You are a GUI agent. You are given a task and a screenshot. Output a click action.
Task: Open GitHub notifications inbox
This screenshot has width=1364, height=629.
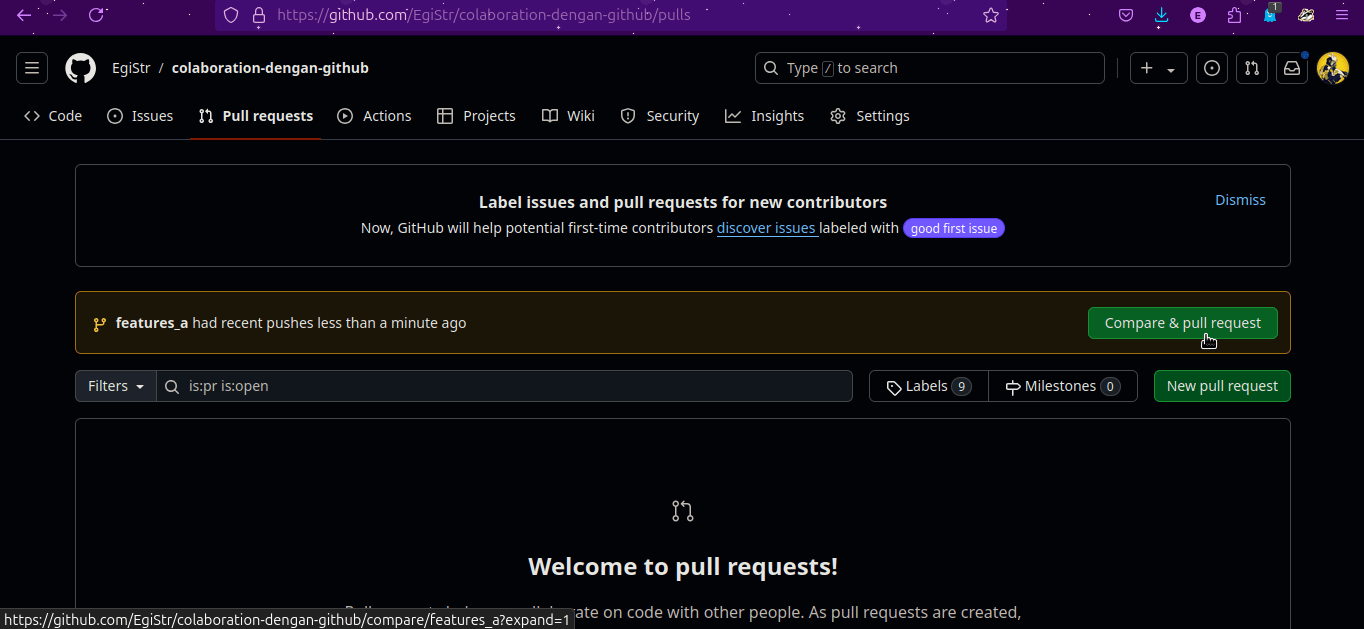[1292, 68]
